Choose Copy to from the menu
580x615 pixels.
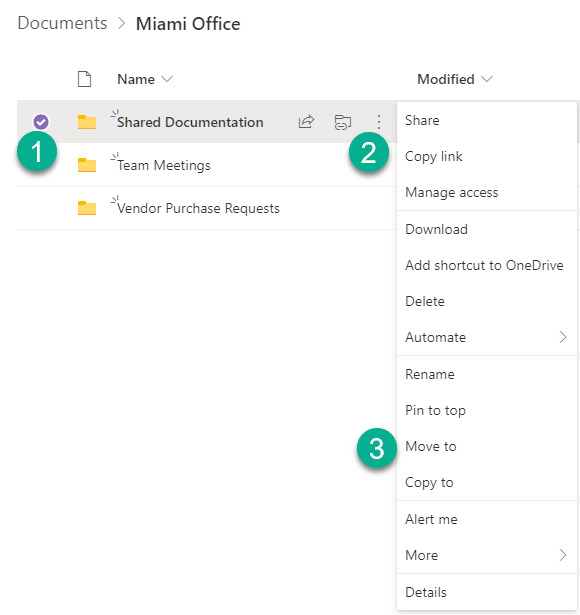point(487,483)
